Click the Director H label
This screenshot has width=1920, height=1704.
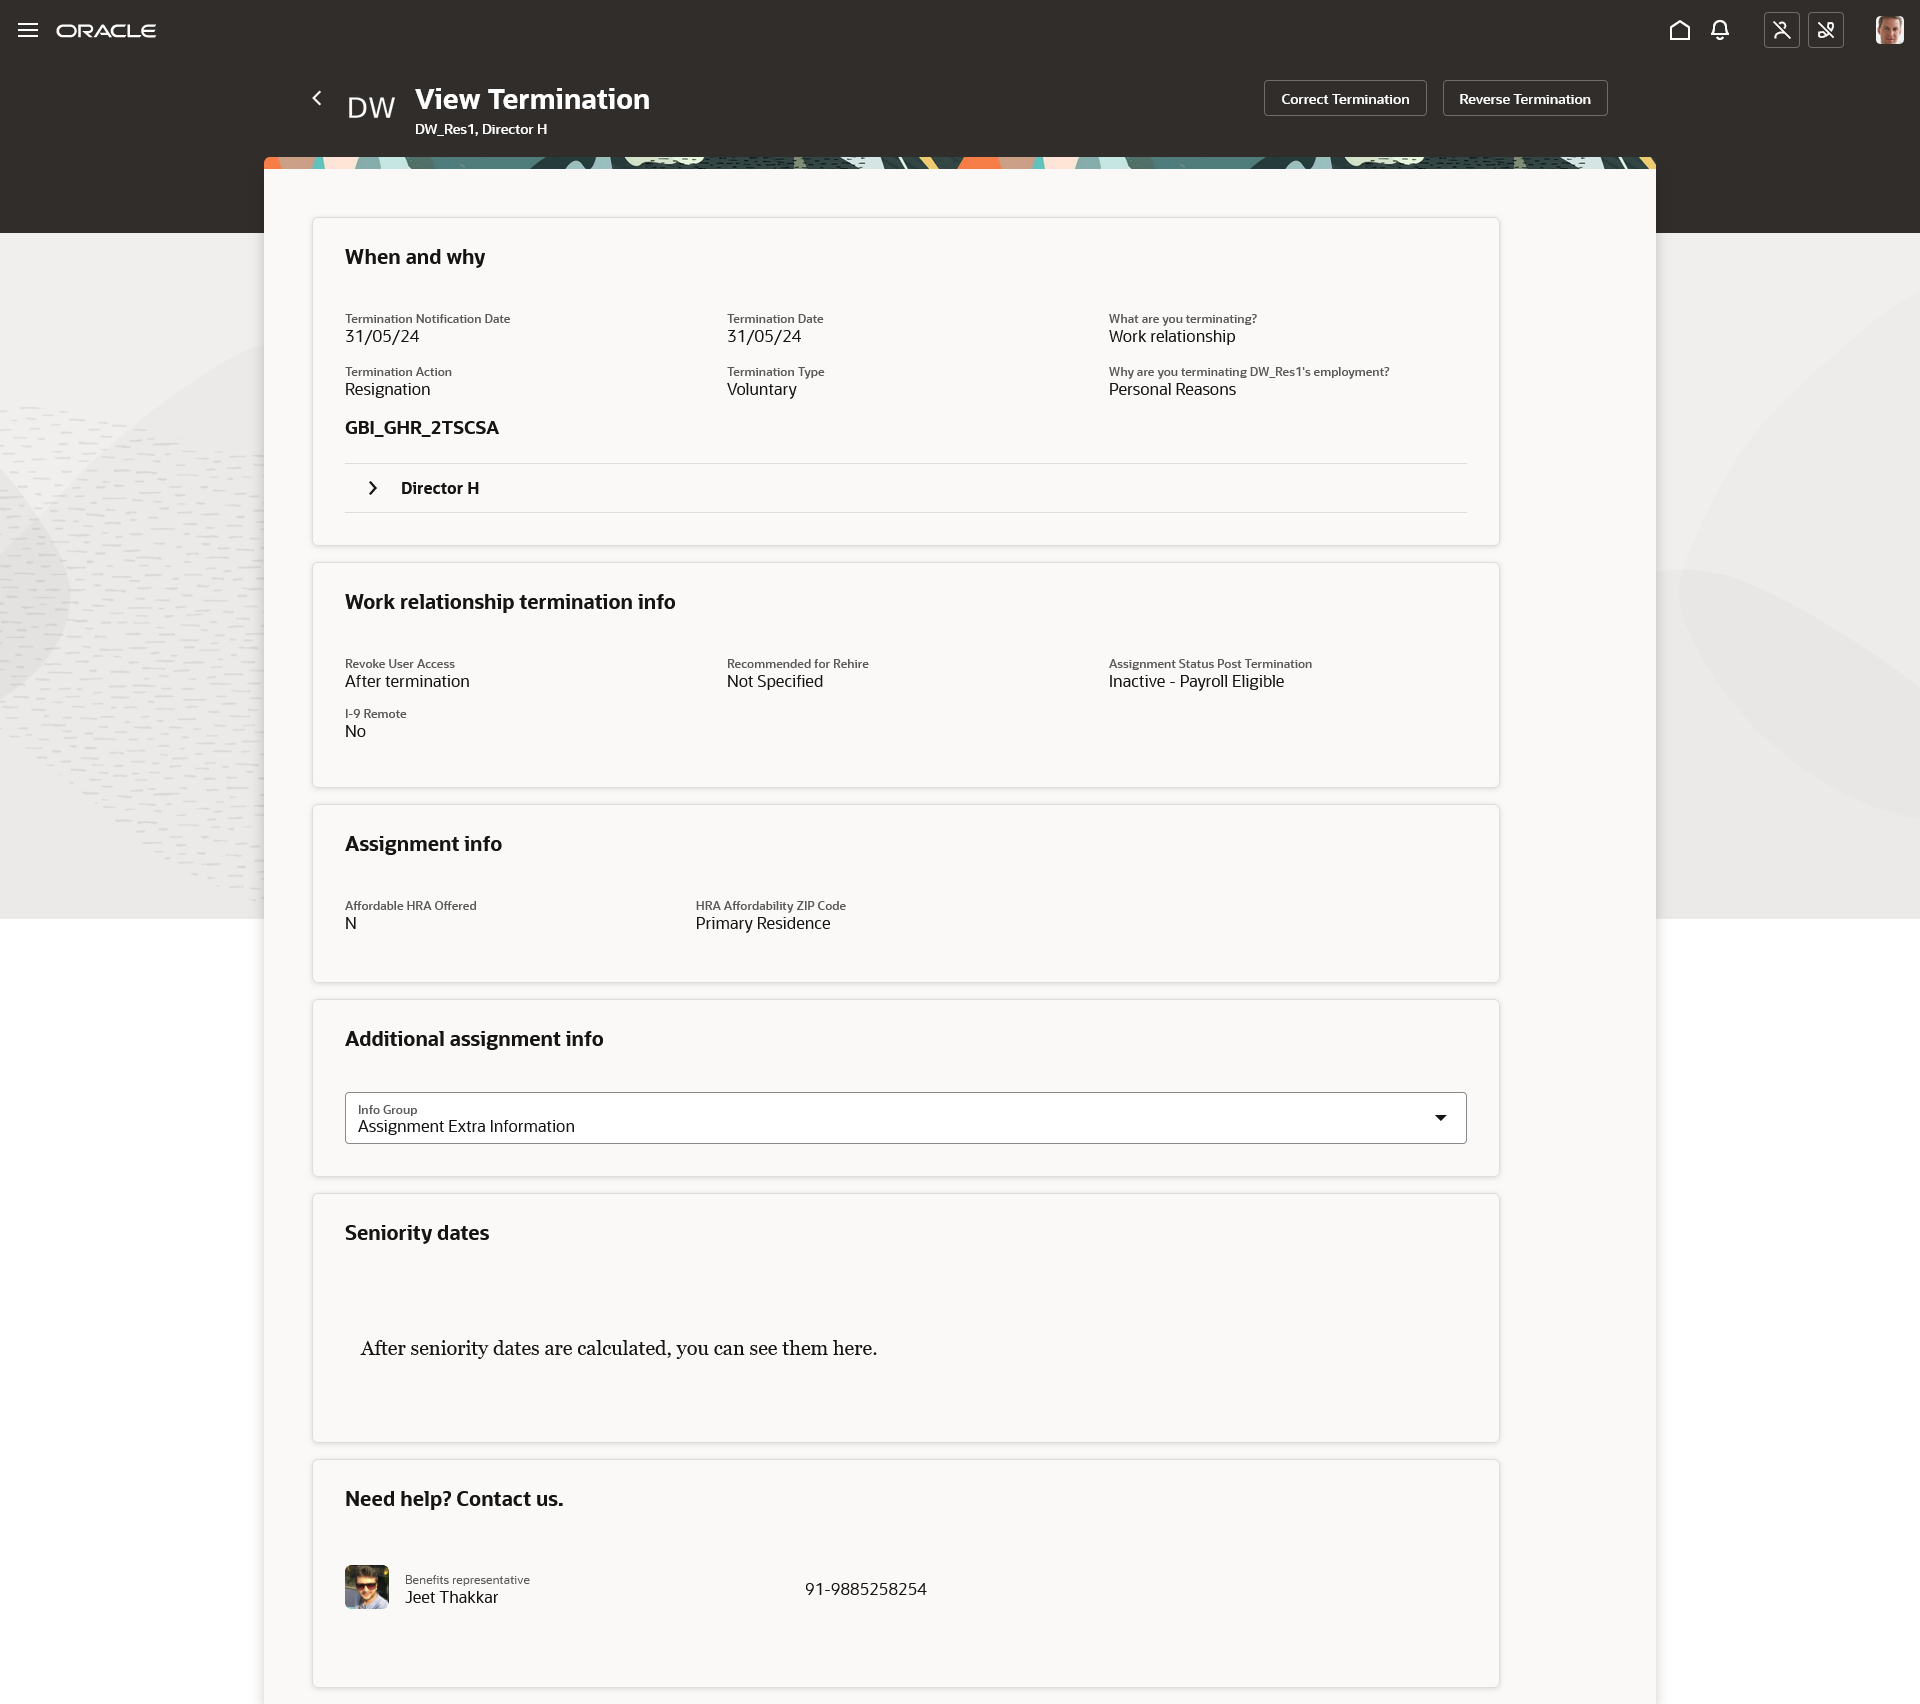point(440,488)
